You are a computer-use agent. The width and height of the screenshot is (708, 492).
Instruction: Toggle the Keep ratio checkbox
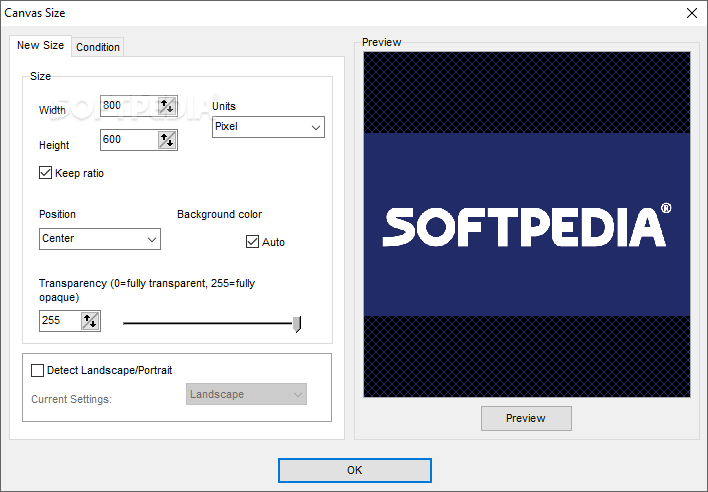coord(45,173)
